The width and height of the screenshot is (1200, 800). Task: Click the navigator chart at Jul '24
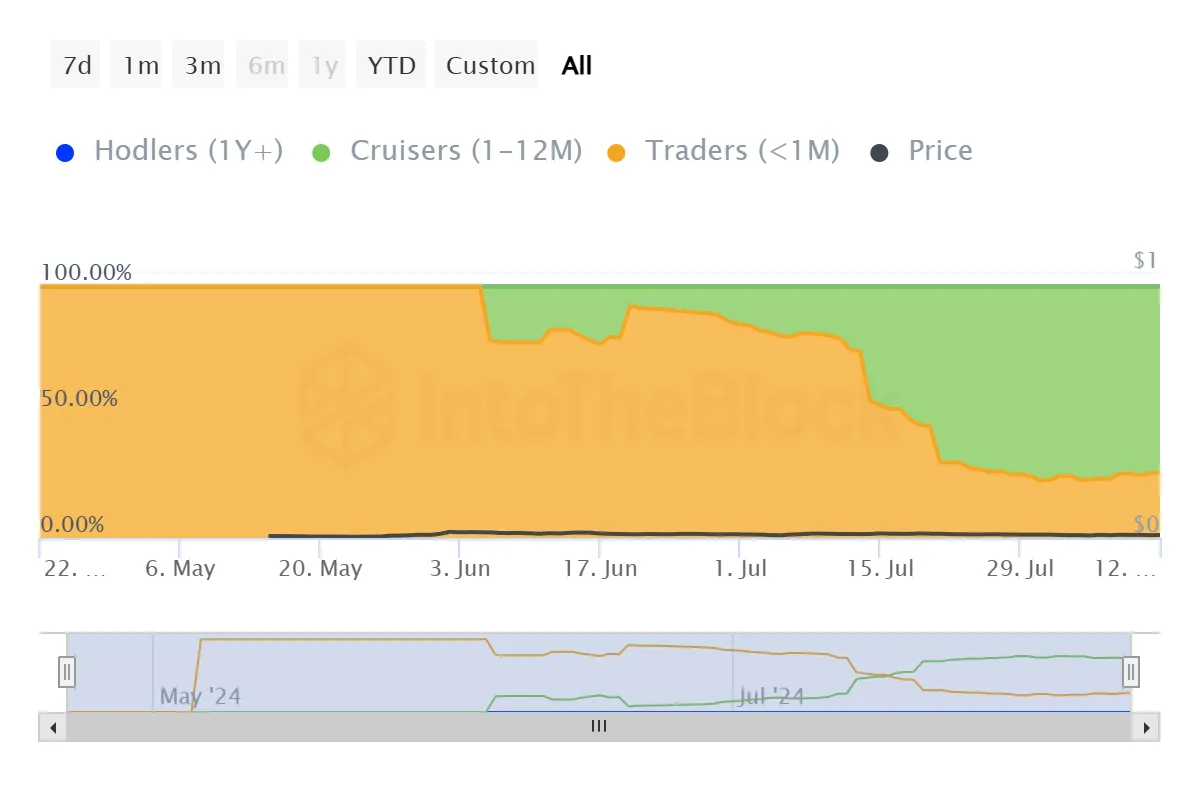pyautogui.click(x=771, y=695)
